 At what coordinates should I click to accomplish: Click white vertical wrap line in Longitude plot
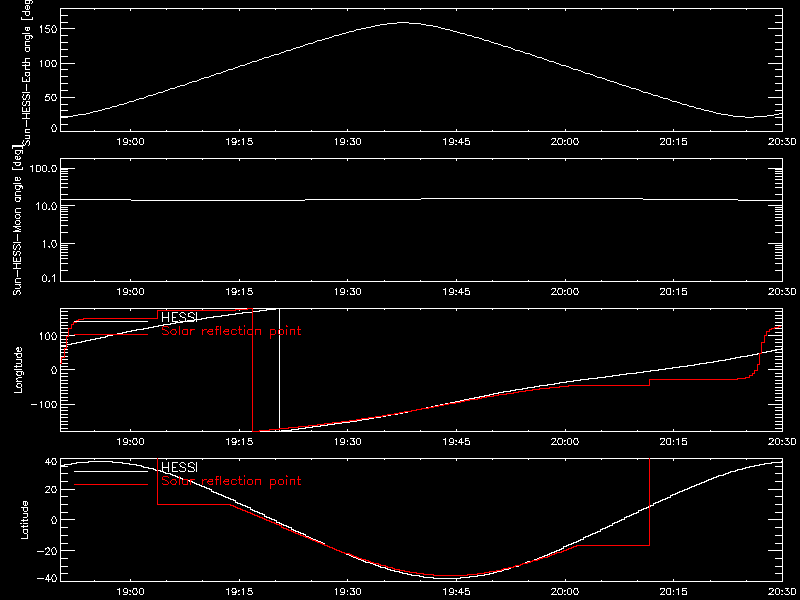point(280,370)
